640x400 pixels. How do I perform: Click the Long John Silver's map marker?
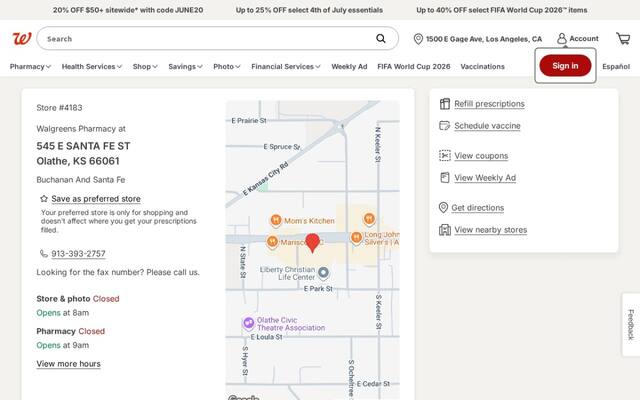tap(356, 238)
